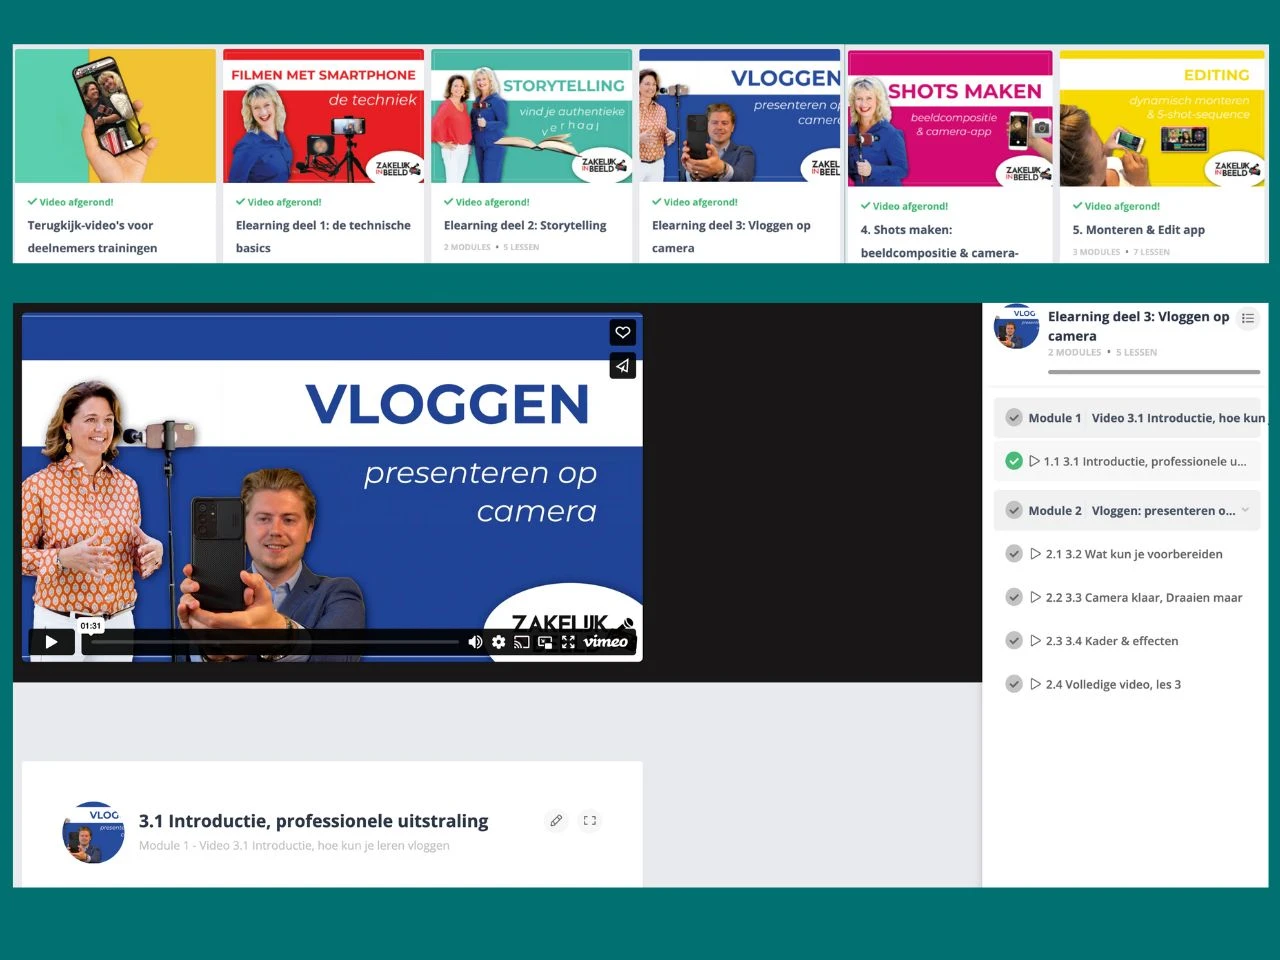Enter fullscreen on the video player

click(x=568, y=642)
